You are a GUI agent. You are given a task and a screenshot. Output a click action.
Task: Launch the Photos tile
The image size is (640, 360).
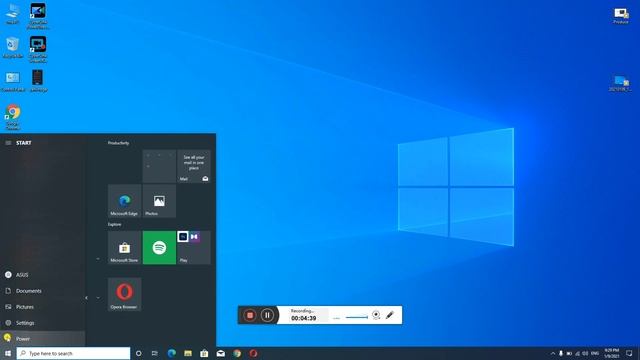tap(159, 201)
